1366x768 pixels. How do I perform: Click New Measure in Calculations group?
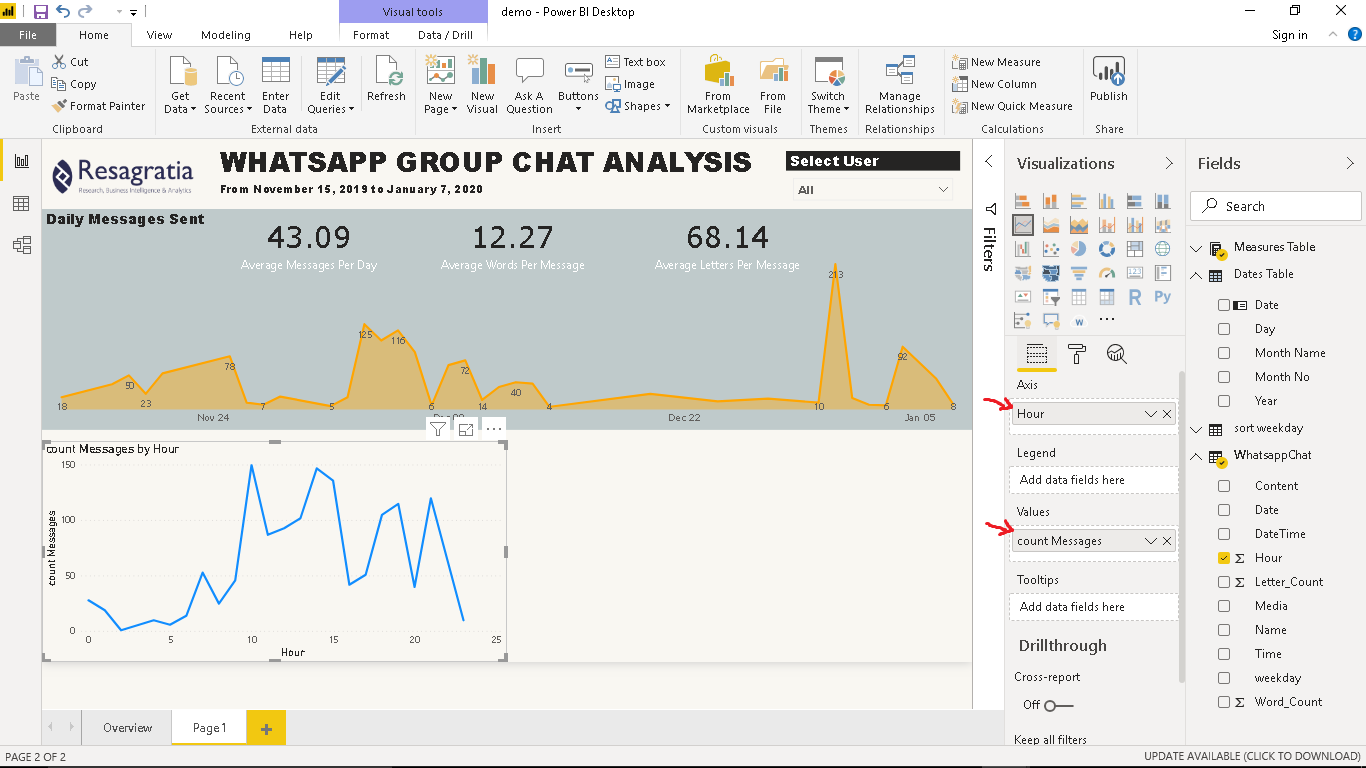pos(1001,61)
